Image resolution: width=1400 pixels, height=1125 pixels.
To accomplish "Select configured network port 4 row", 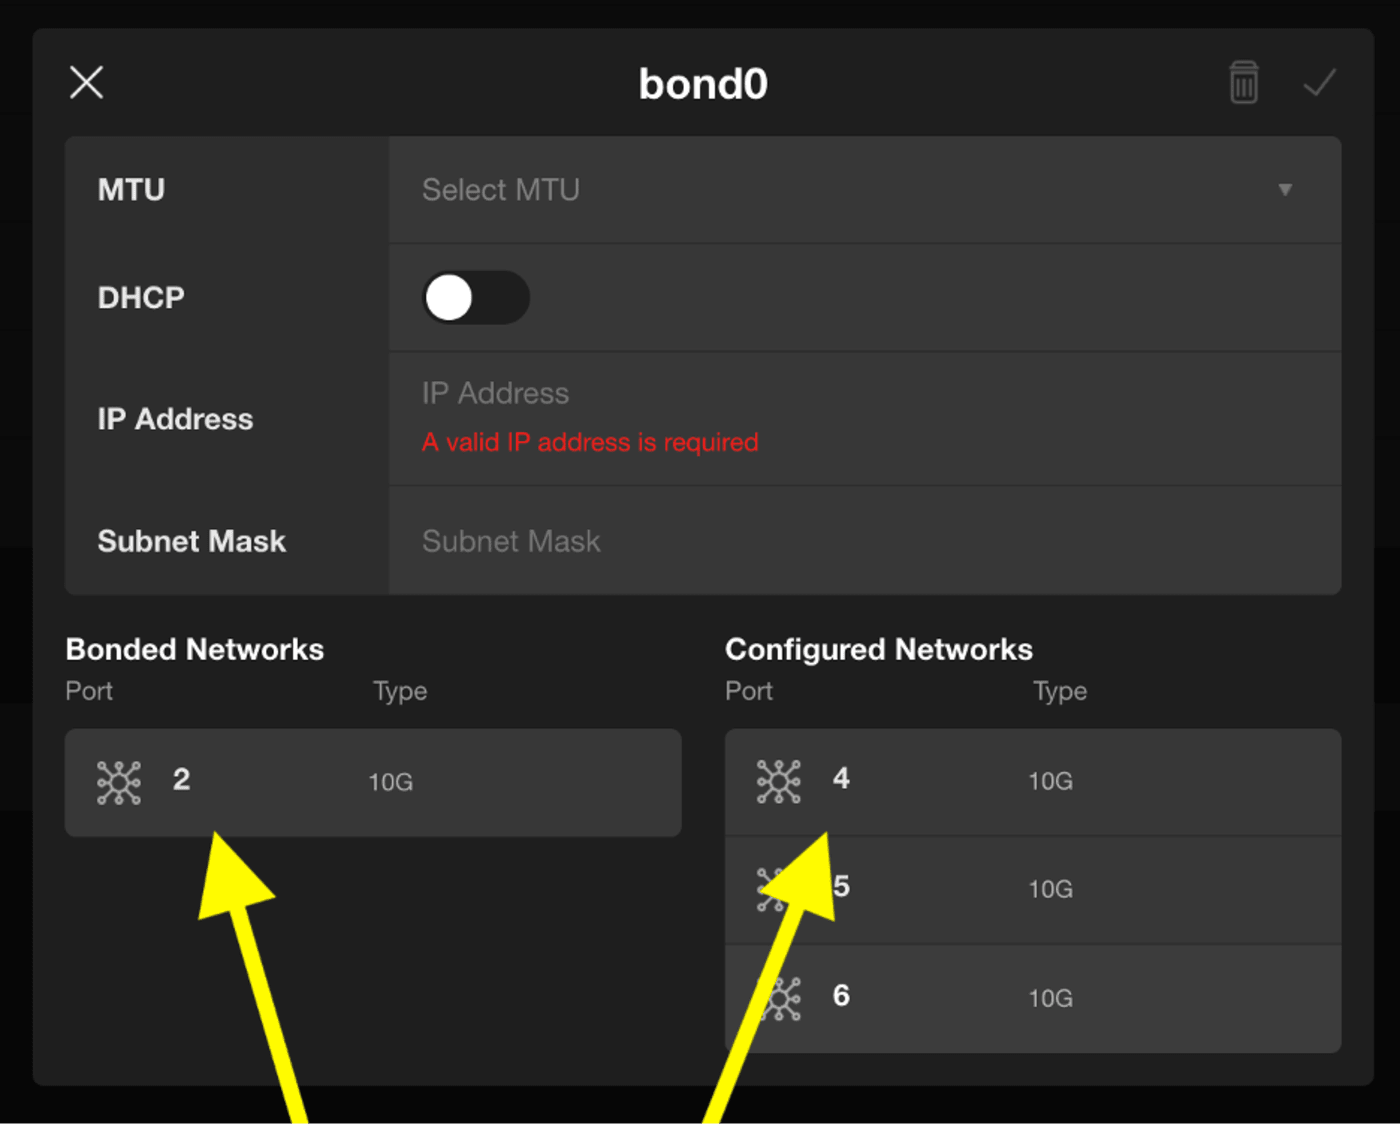I will click(x=1033, y=782).
